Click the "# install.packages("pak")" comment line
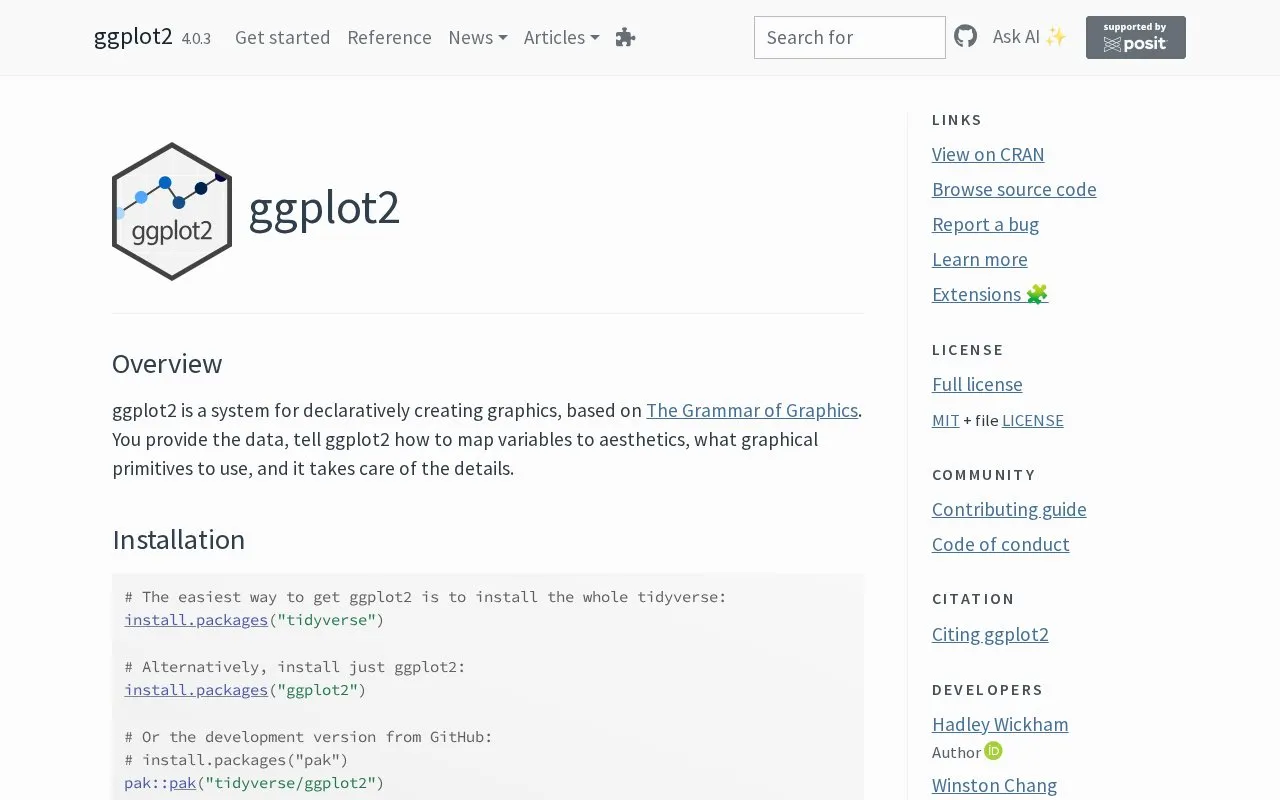The image size is (1280, 800). coord(236,760)
